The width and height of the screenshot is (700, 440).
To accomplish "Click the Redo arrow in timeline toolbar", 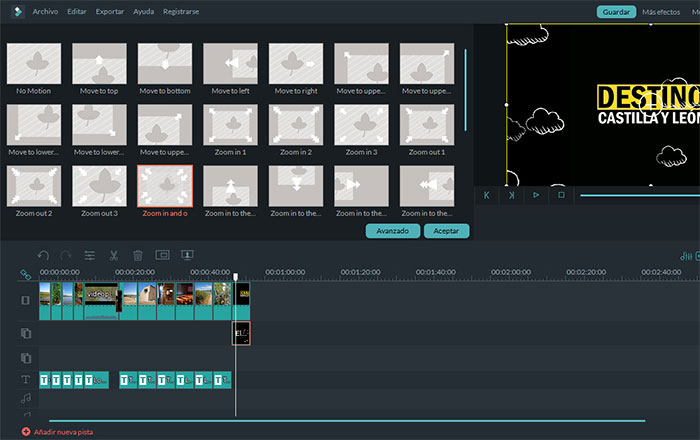I will pyautogui.click(x=66, y=255).
